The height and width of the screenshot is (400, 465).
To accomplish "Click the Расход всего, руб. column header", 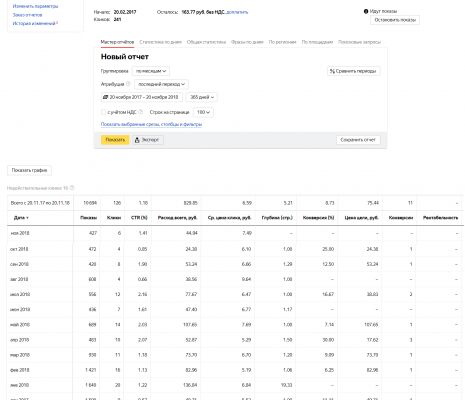I will click(177, 218).
